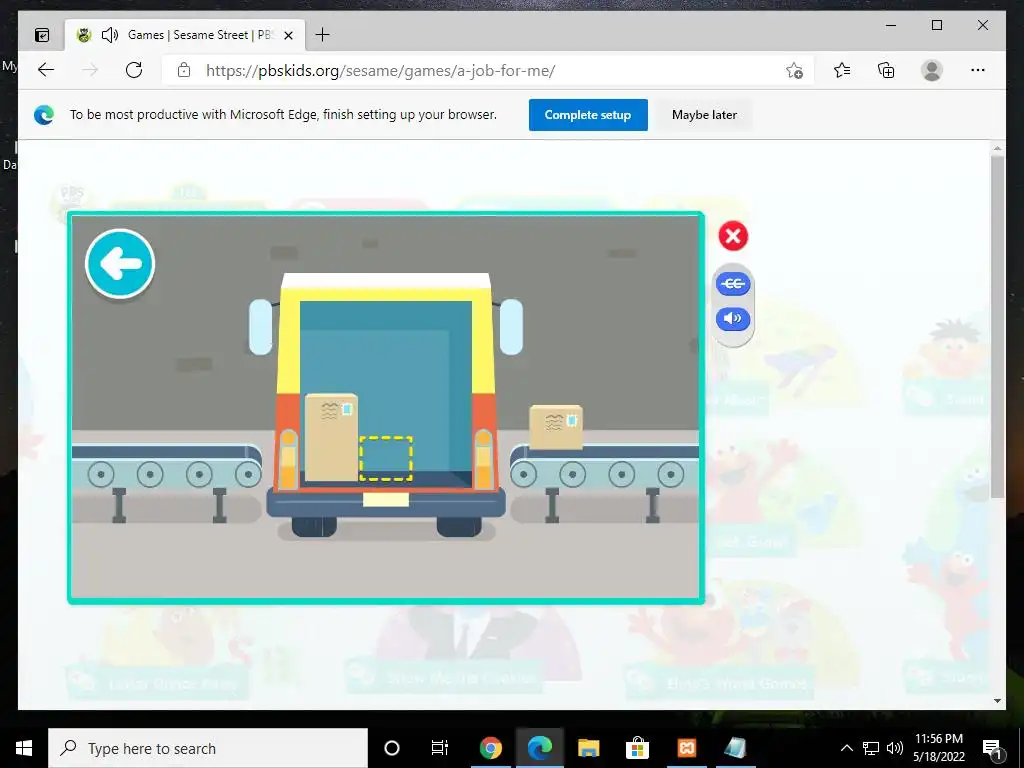Go back using the browser back arrow
The width and height of the screenshot is (1024, 768).
(x=46, y=70)
